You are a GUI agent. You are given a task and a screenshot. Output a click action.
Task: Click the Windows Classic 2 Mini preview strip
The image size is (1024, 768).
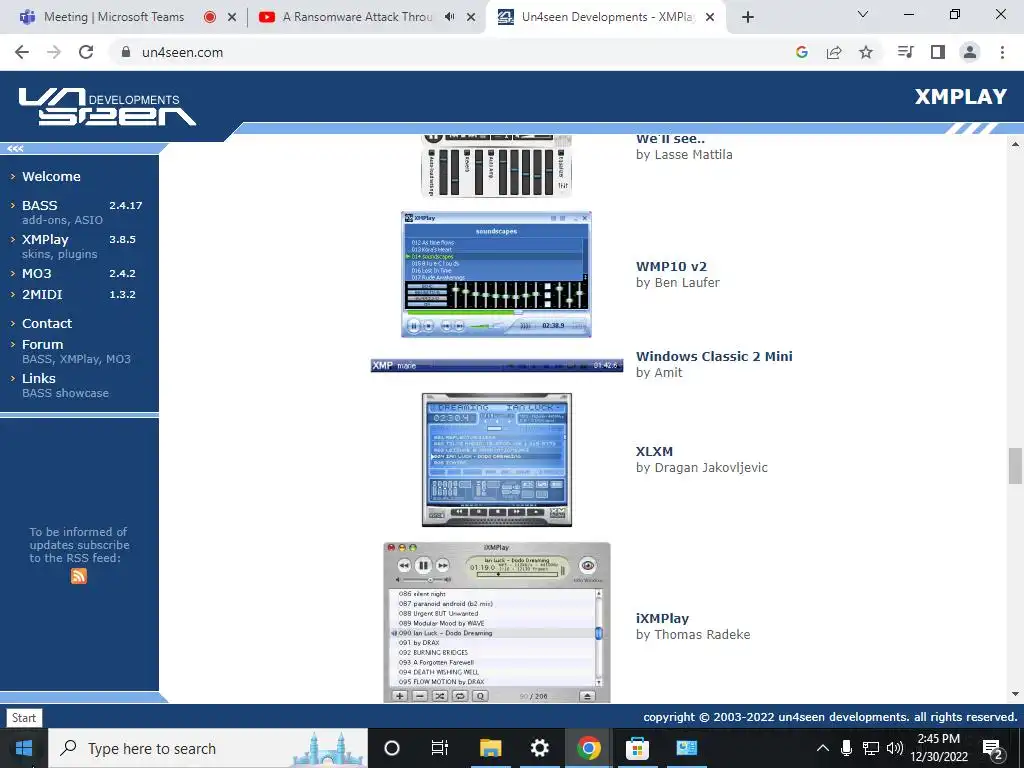[497, 365]
